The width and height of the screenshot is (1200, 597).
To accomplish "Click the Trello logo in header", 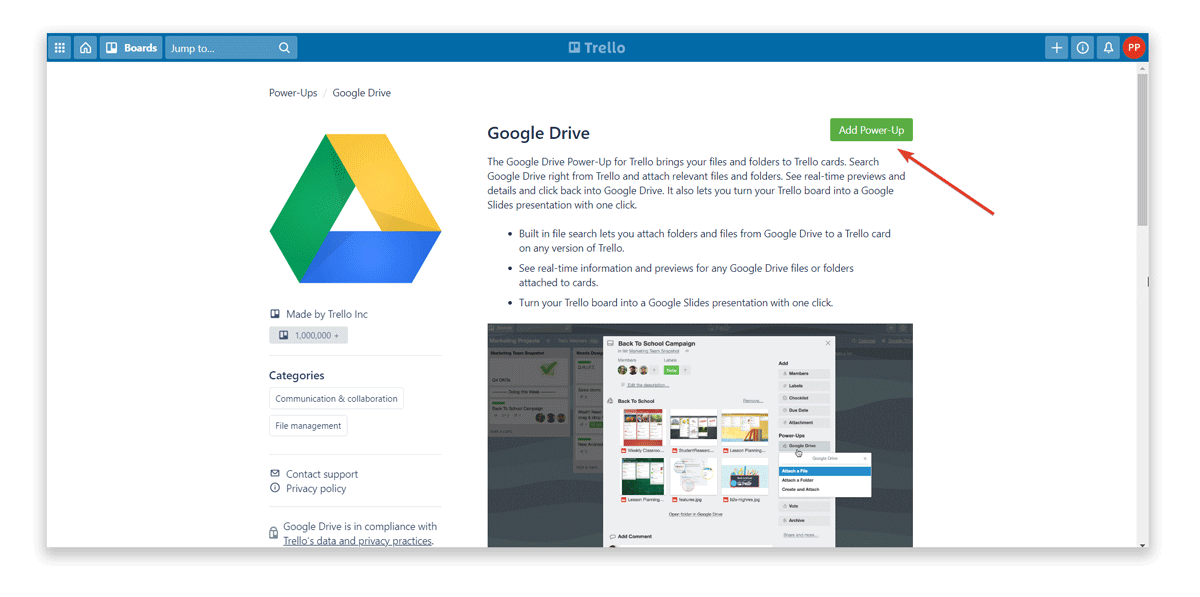I will click(x=597, y=47).
